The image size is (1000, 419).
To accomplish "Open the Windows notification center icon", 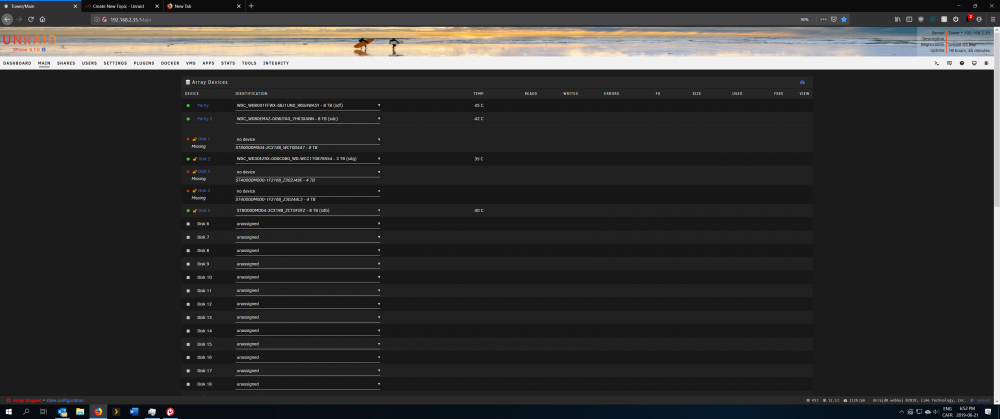I will pos(989,412).
